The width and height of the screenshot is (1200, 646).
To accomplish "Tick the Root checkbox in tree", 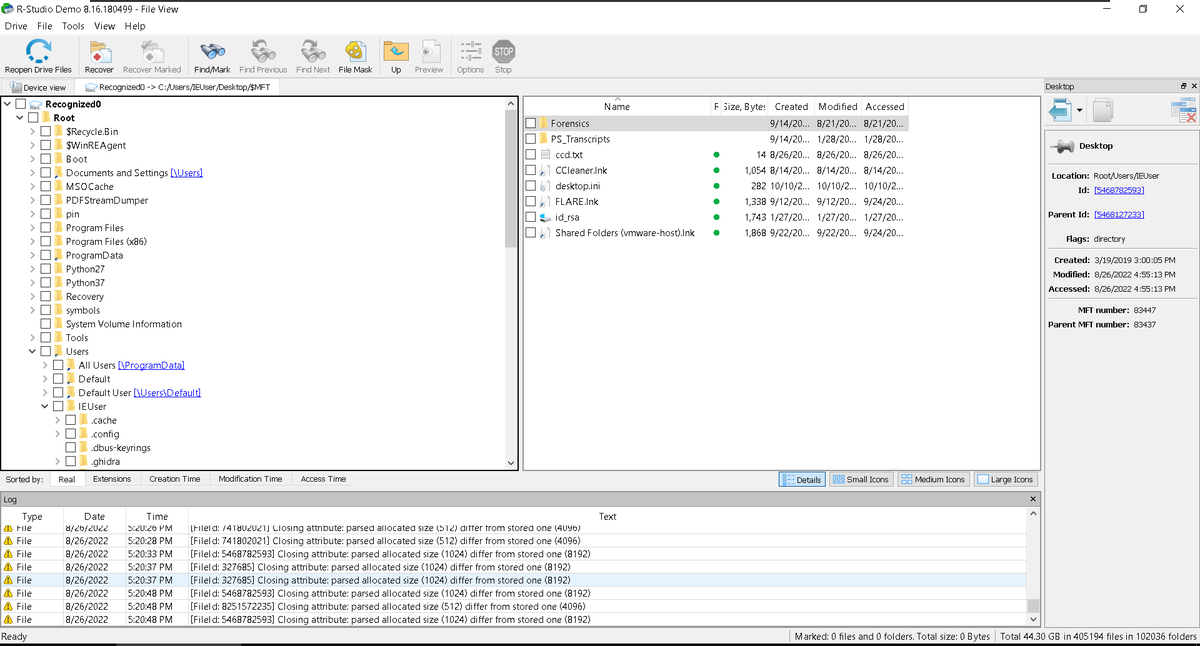I will (x=32, y=117).
